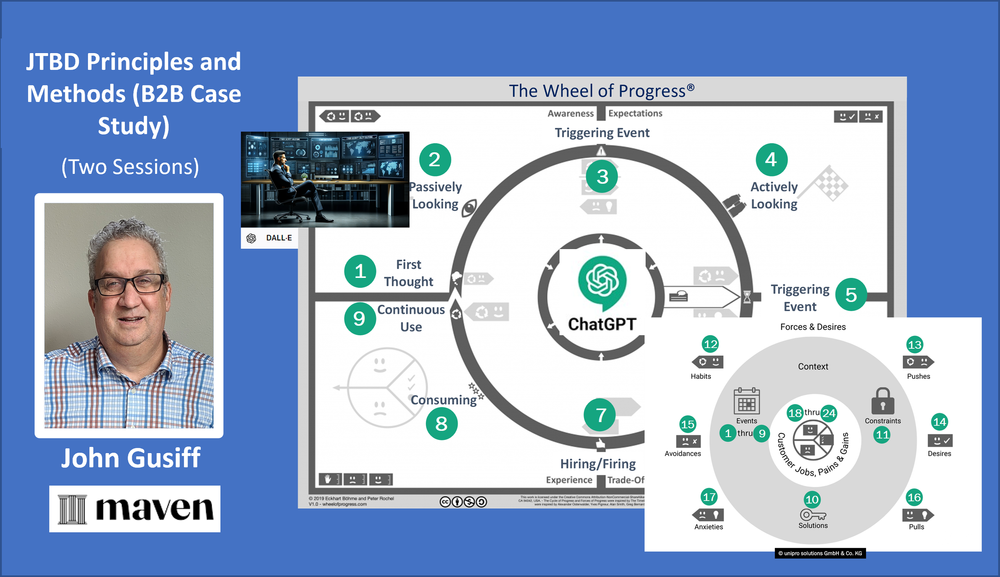The width and height of the screenshot is (1000, 577).
Task: Switch to the Expectations tab
Action: click(x=635, y=113)
